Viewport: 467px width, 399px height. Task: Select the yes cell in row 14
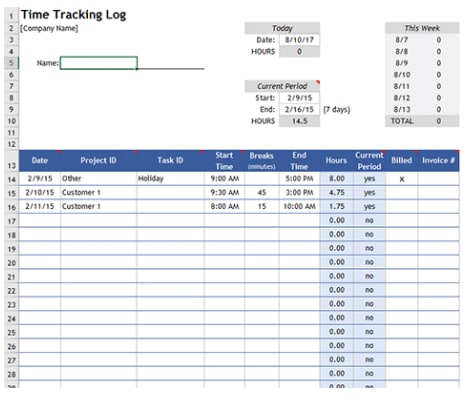[369, 179]
